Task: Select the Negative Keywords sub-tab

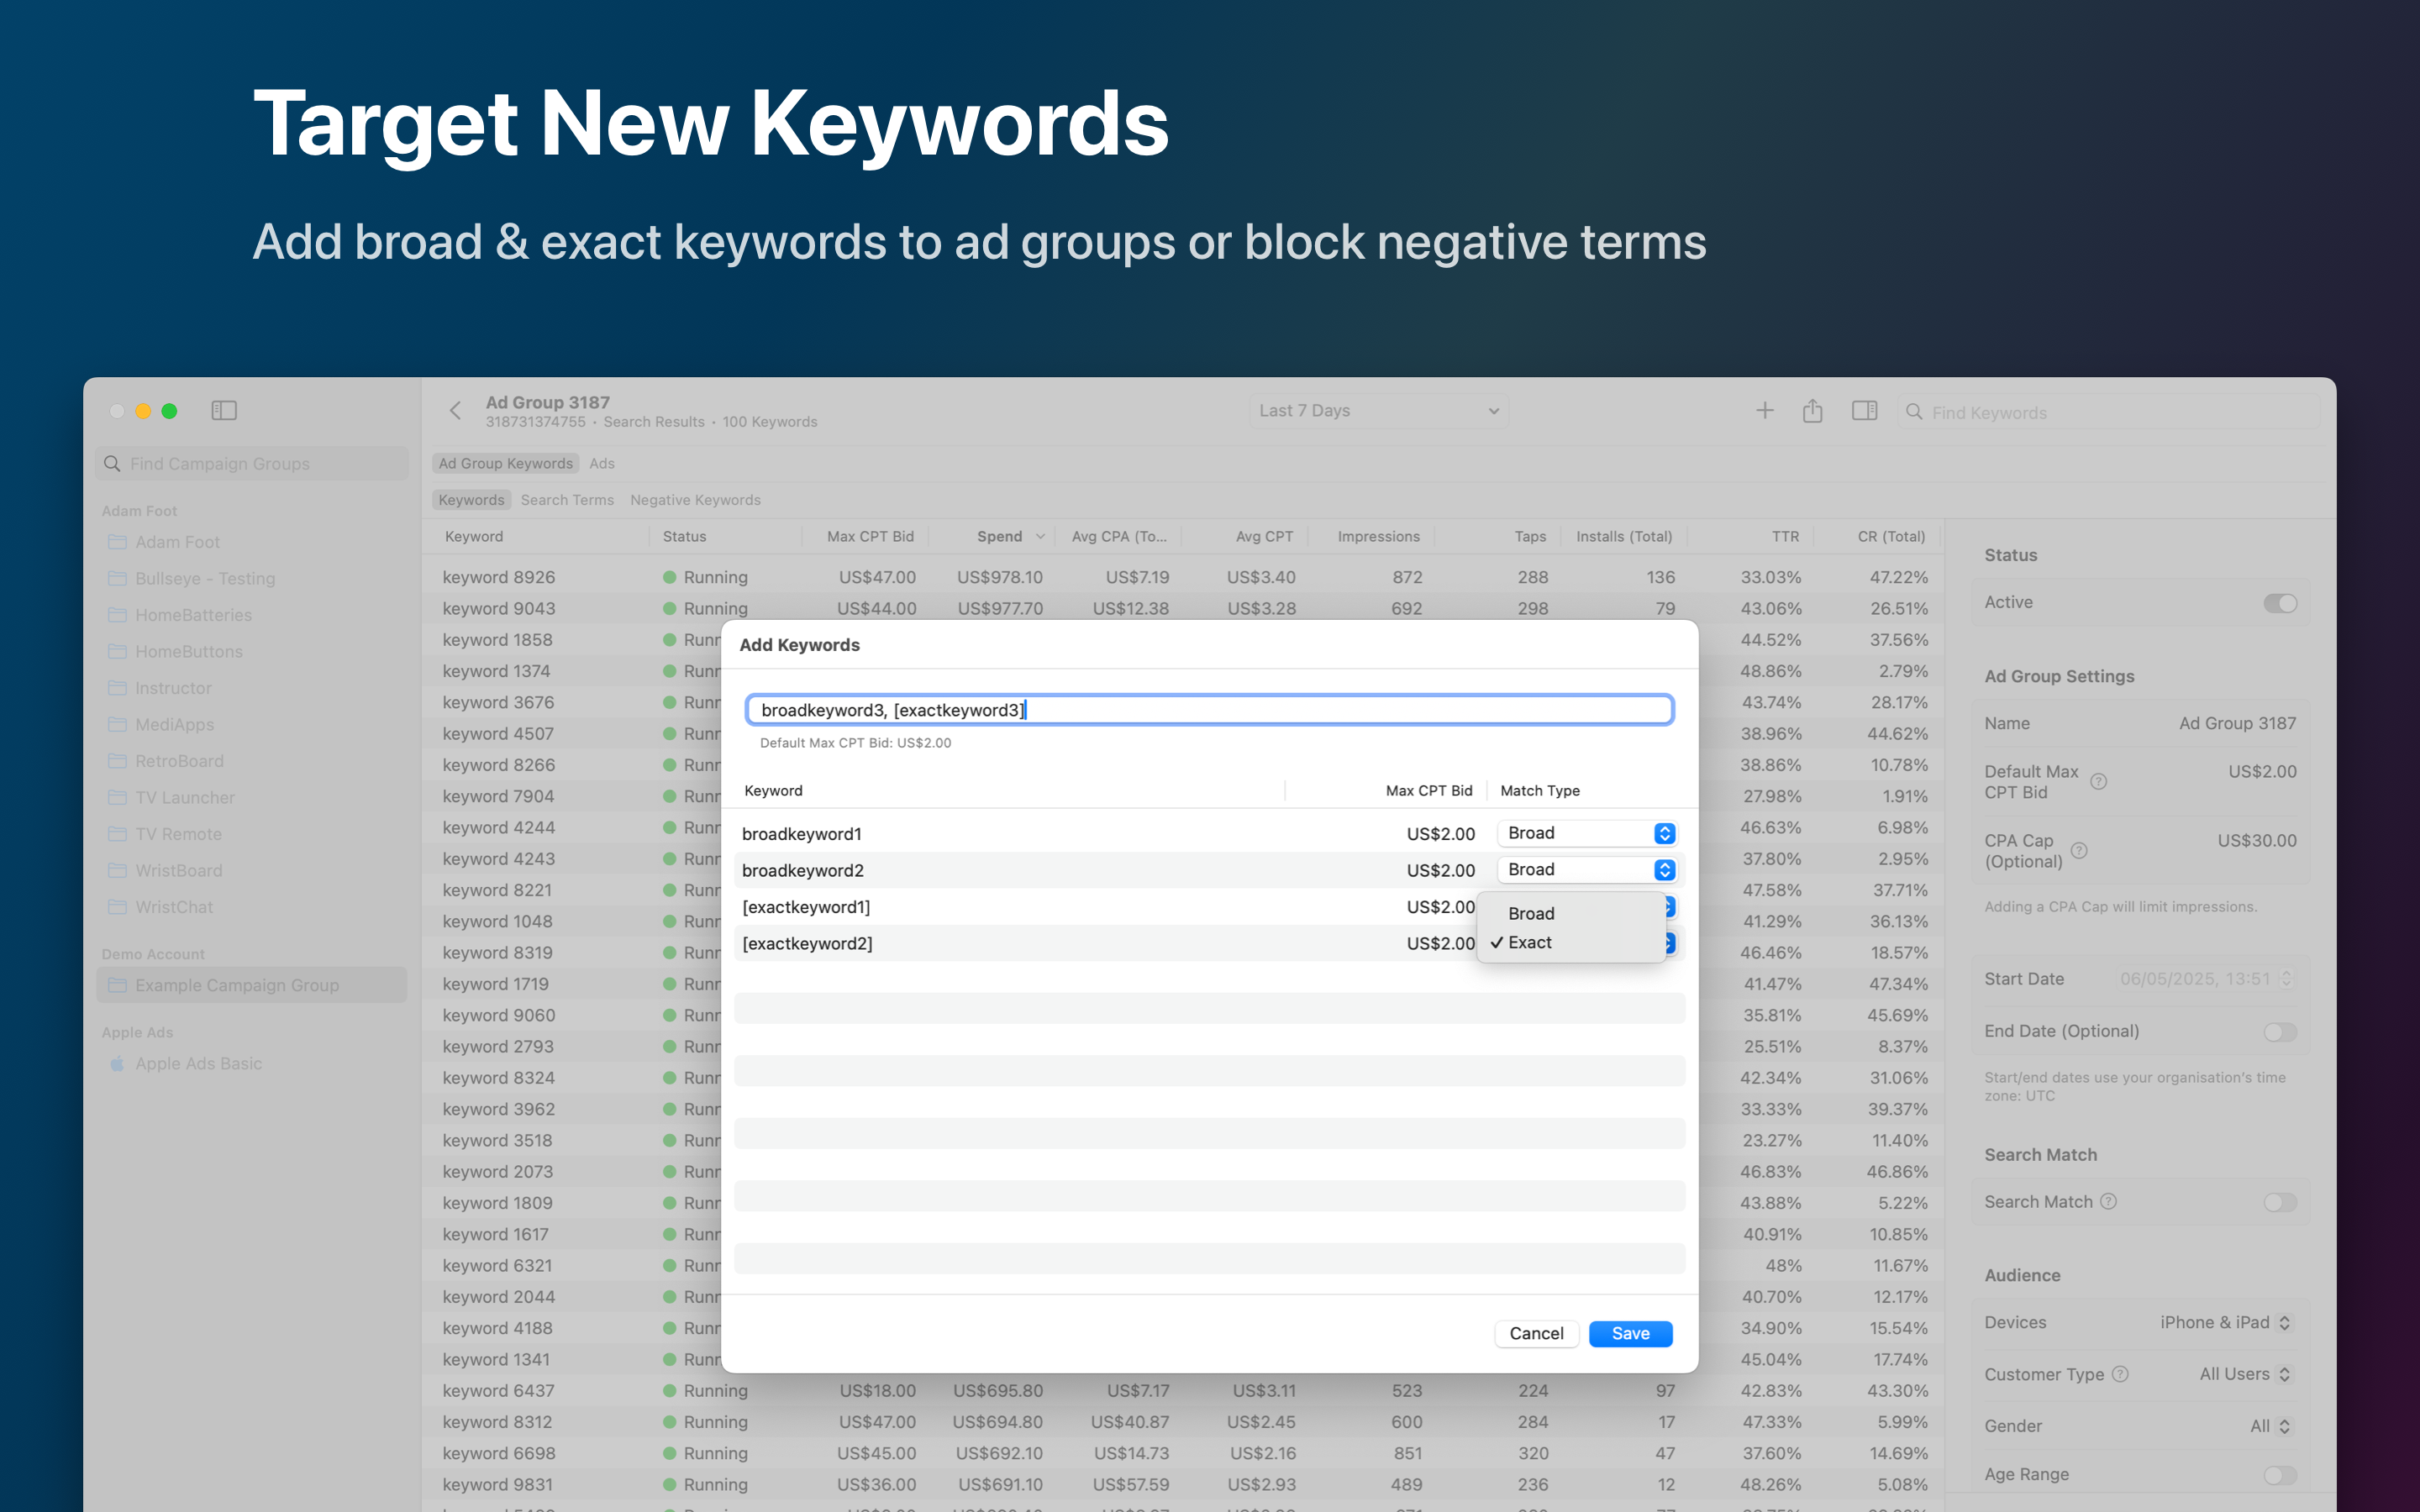Action: coord(695,500)
